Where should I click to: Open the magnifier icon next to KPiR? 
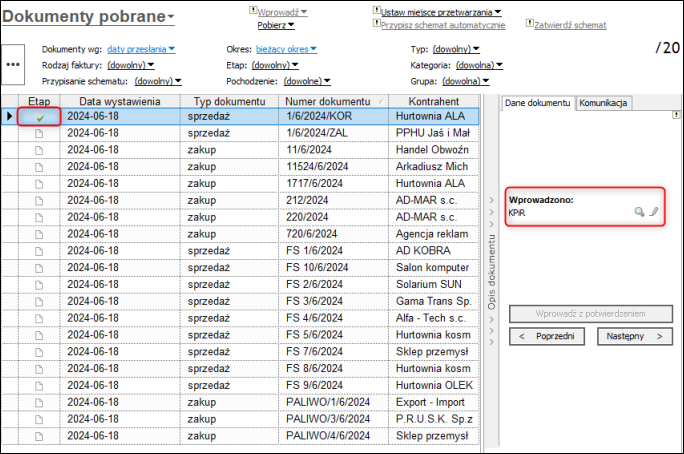click(x=639, y=212)
